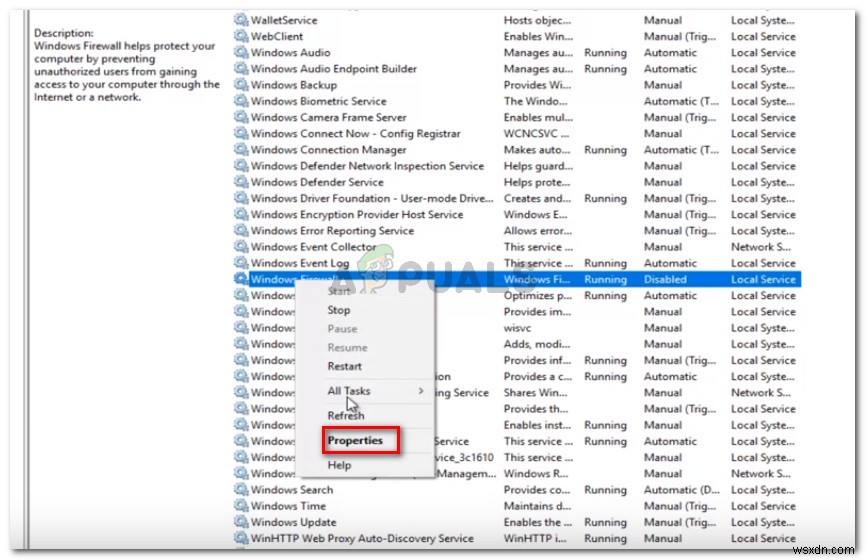The image size is (866, 560).
Task: Expand the All Tasks submenu arrow
Action: pos(421,390)
